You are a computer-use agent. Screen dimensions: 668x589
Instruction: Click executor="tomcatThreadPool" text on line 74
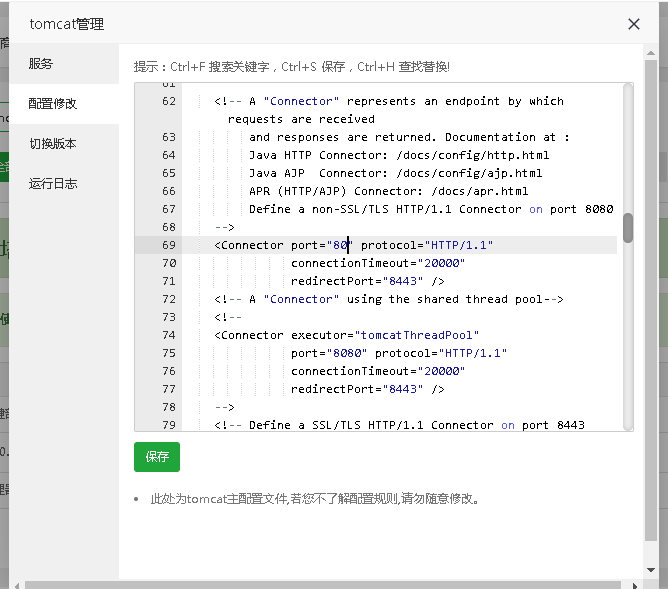pyautogui.click(x=385, y=335)
